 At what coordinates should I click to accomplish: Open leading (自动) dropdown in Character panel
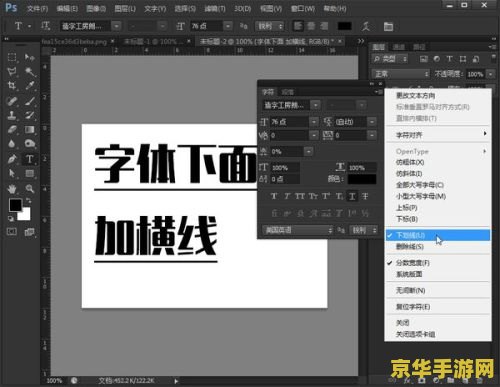pyautogui.click(x=372, y=122)
